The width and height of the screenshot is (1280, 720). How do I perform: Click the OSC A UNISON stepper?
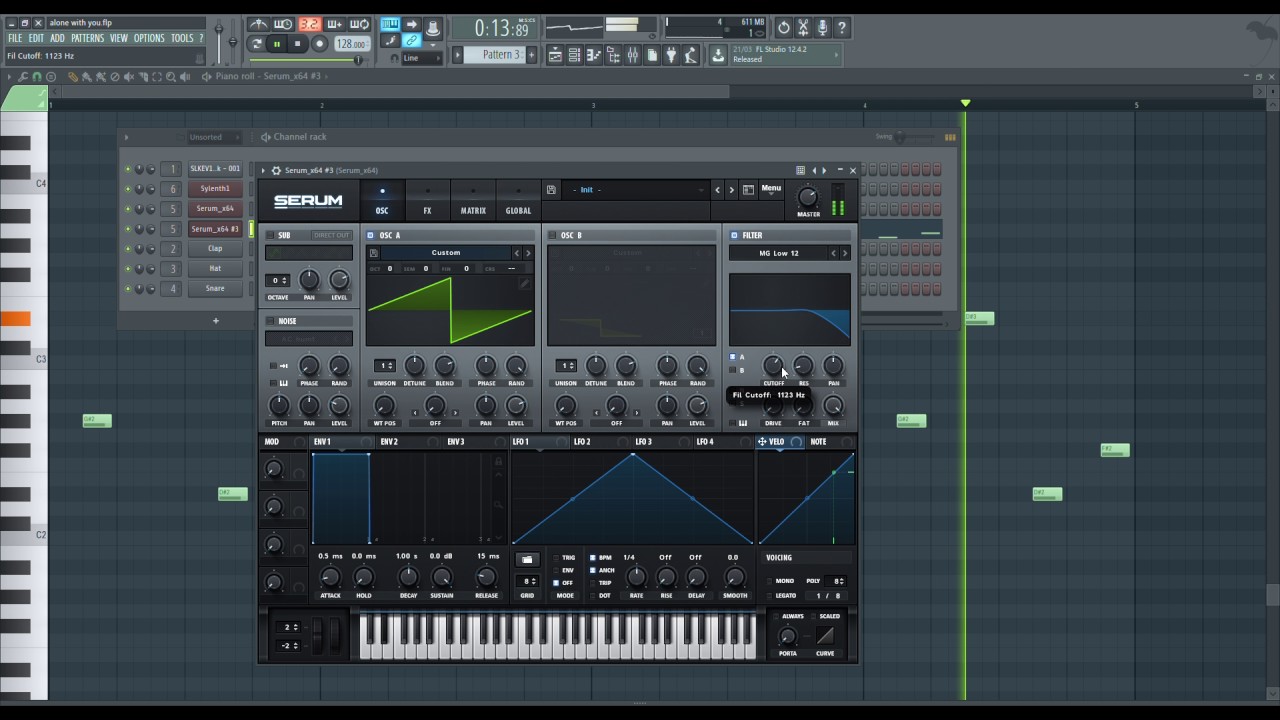[x=384, y=365]
